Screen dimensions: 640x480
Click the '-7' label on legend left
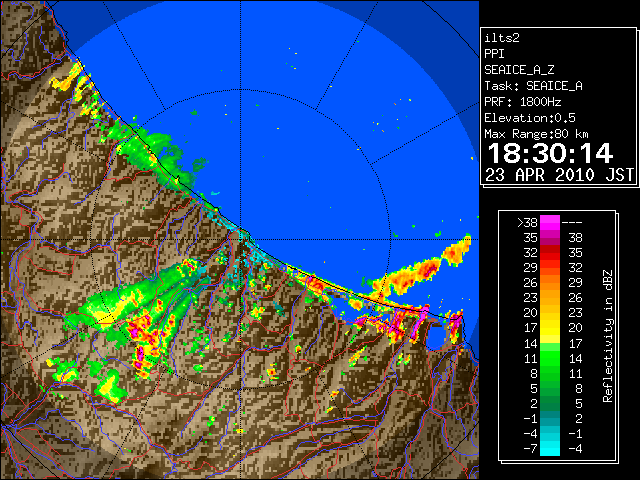click(531, 449)
